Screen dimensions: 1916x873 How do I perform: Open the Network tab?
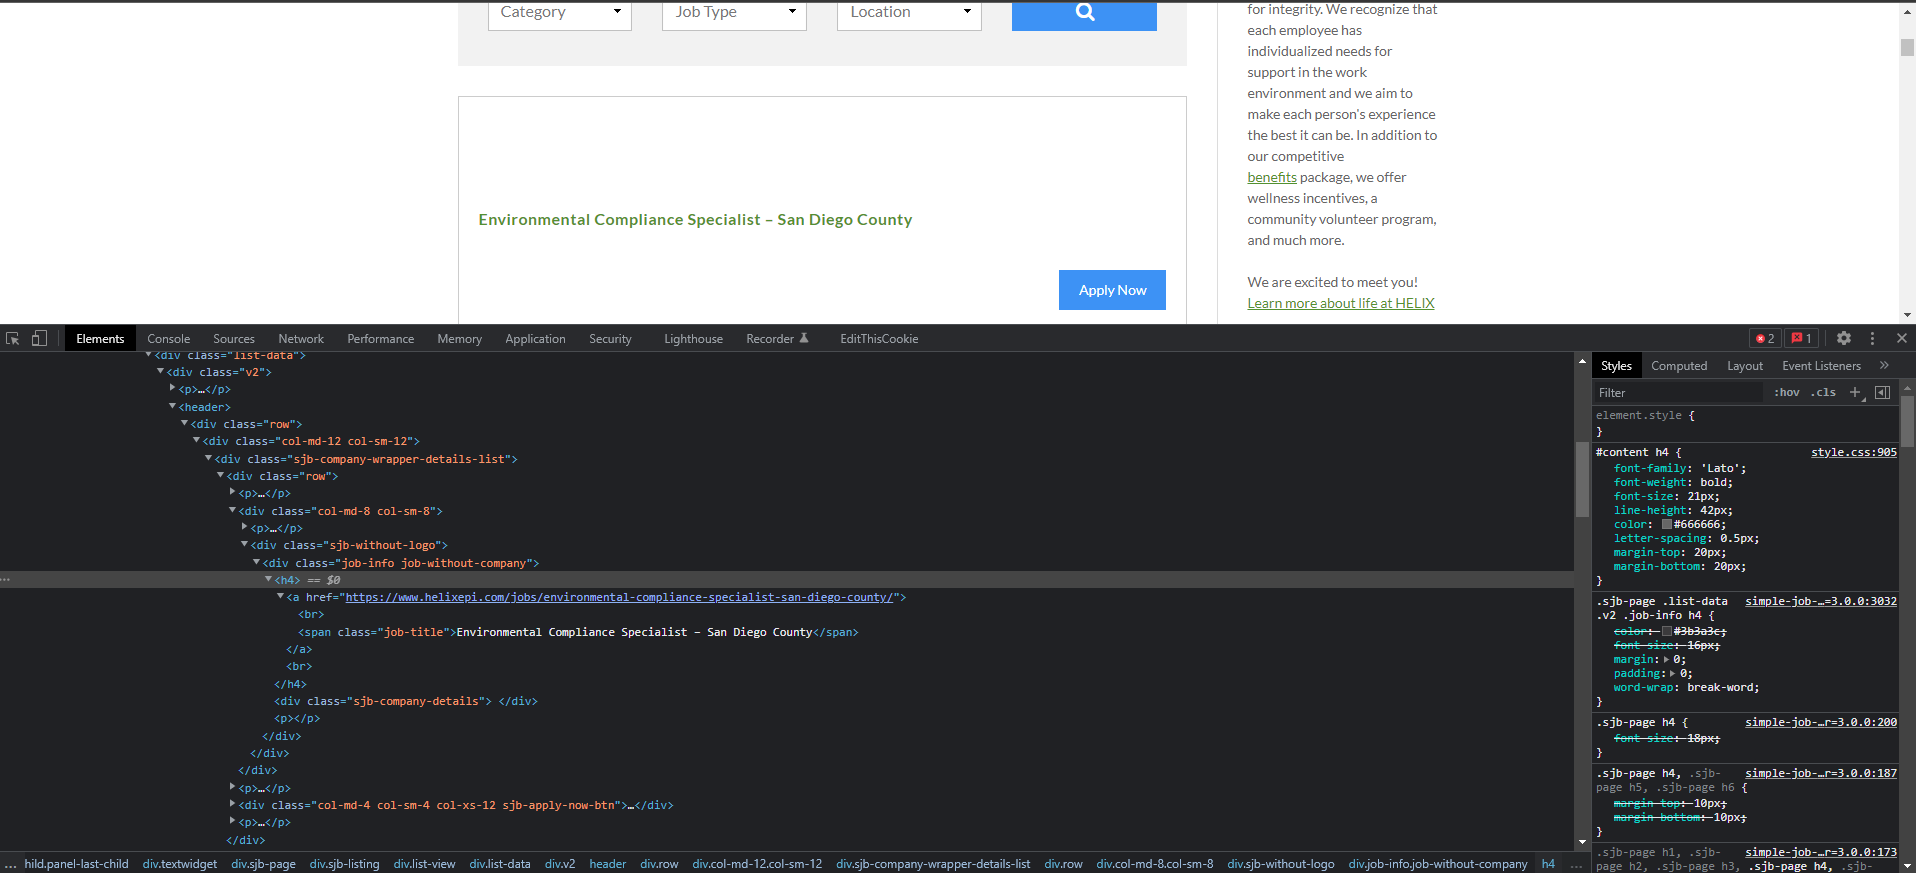[301, 339]
